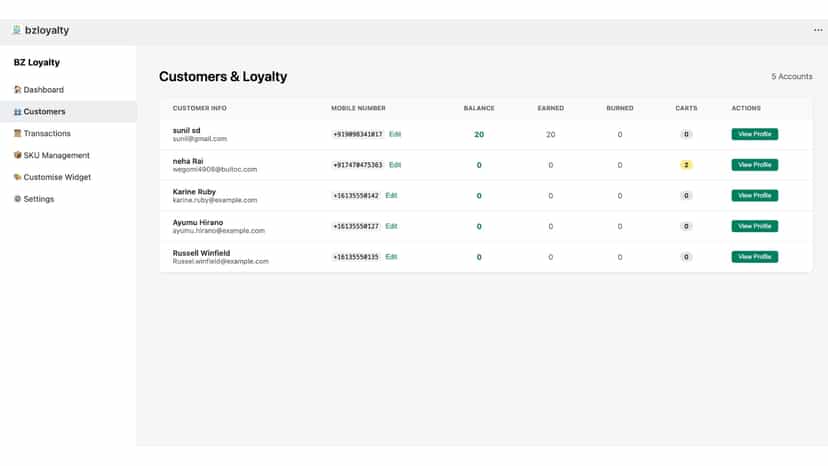Click the Ayumu Hirano customer name
828x466 pixels.
(x=198, y=222)
